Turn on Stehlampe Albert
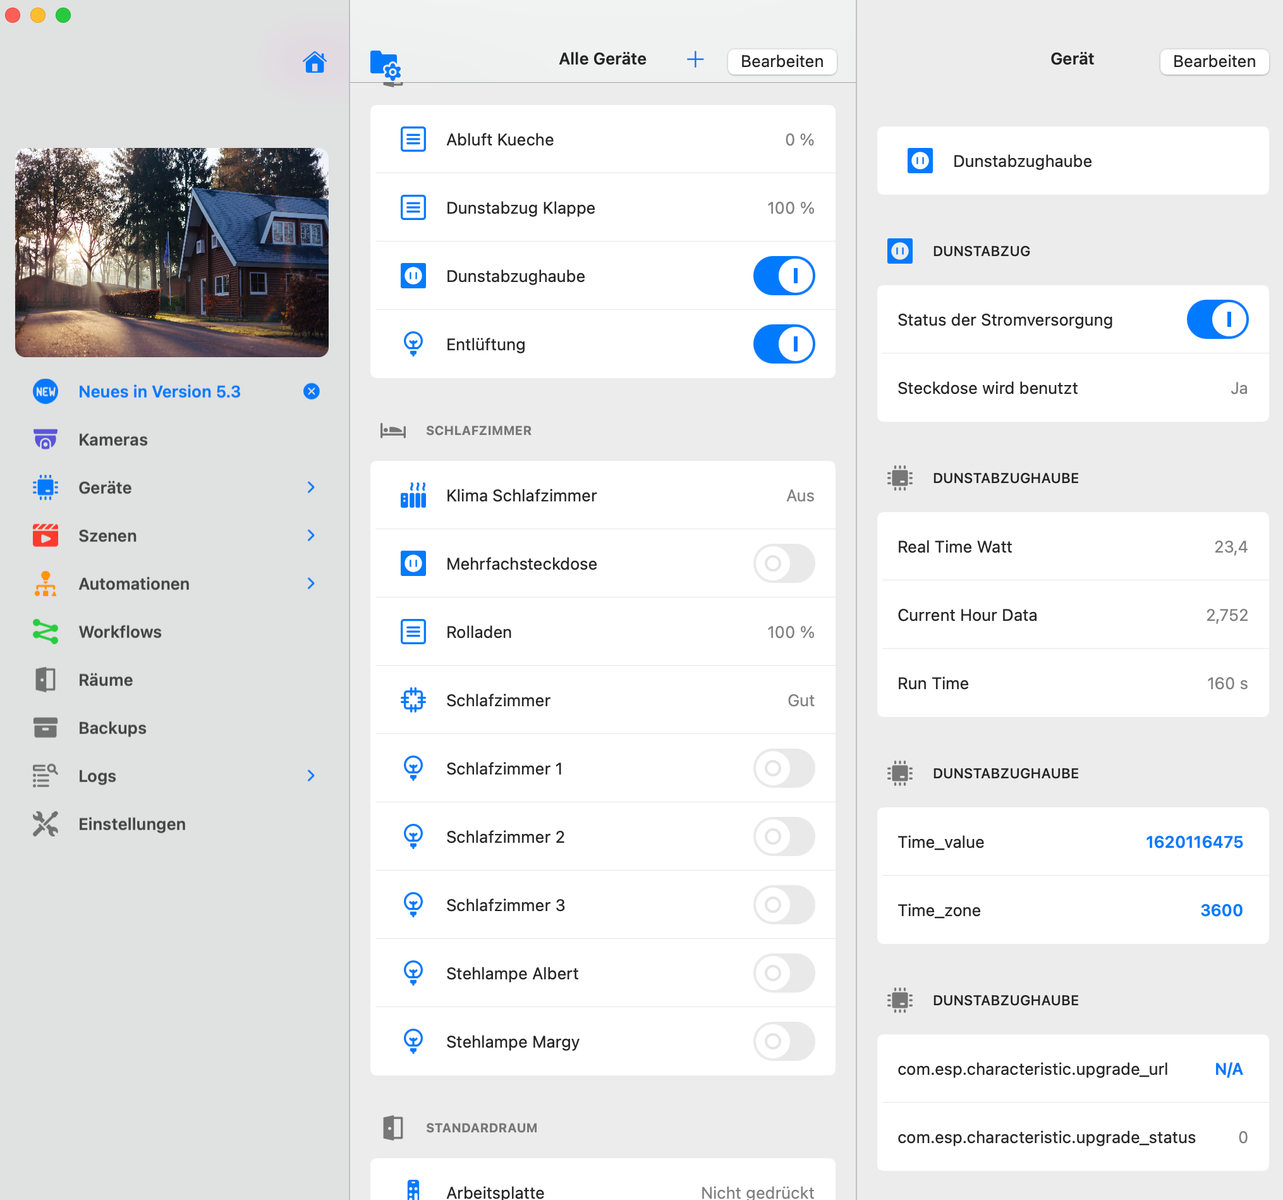The height and width of the screenshot is (1200, 1283). [783, 973]
